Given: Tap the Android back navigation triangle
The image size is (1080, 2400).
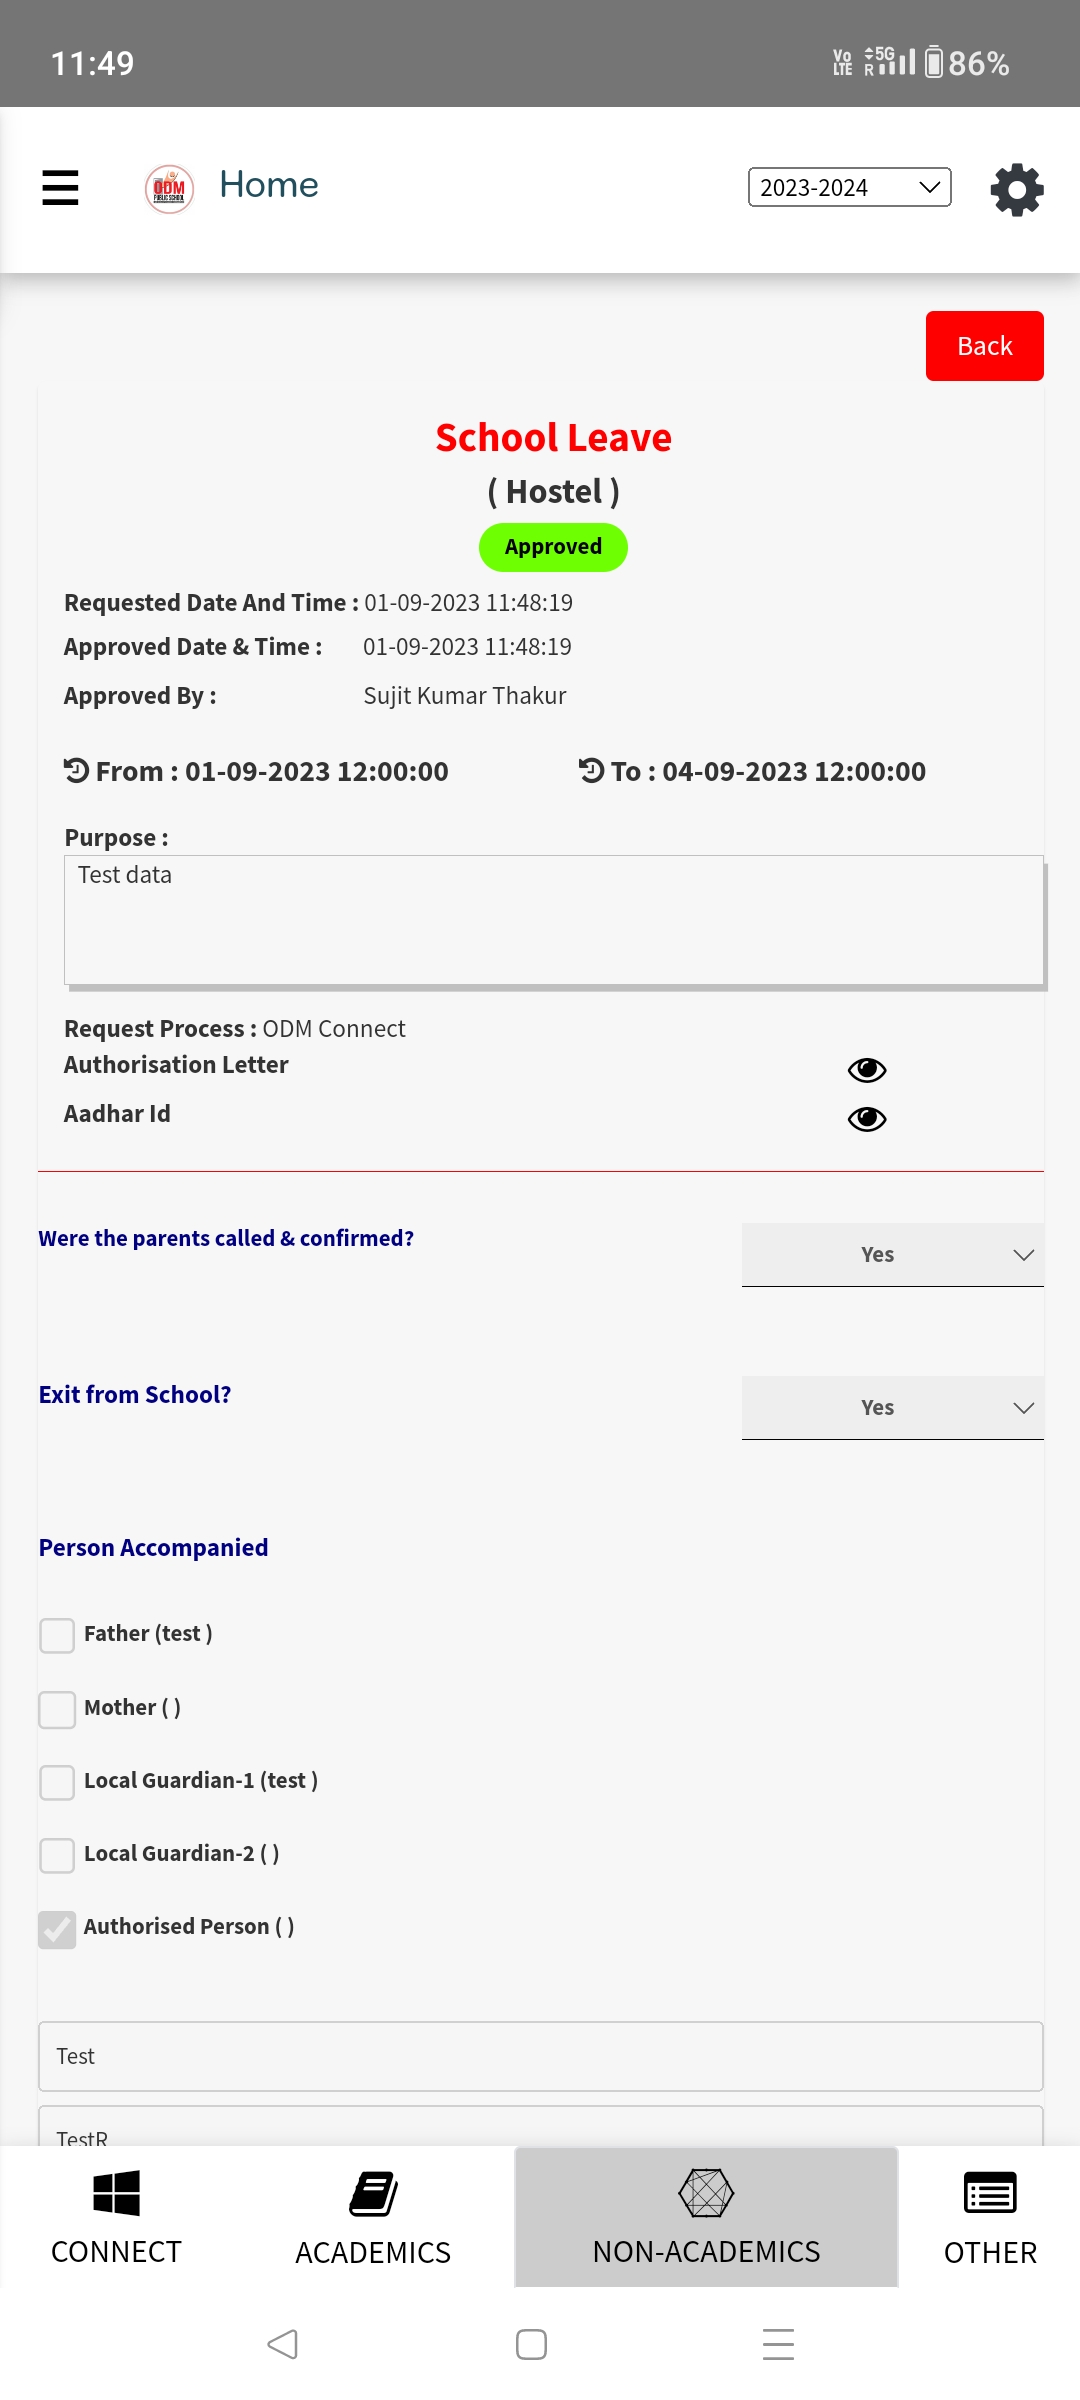Looking at the screenshot, I should click(x=283, y=2344).
